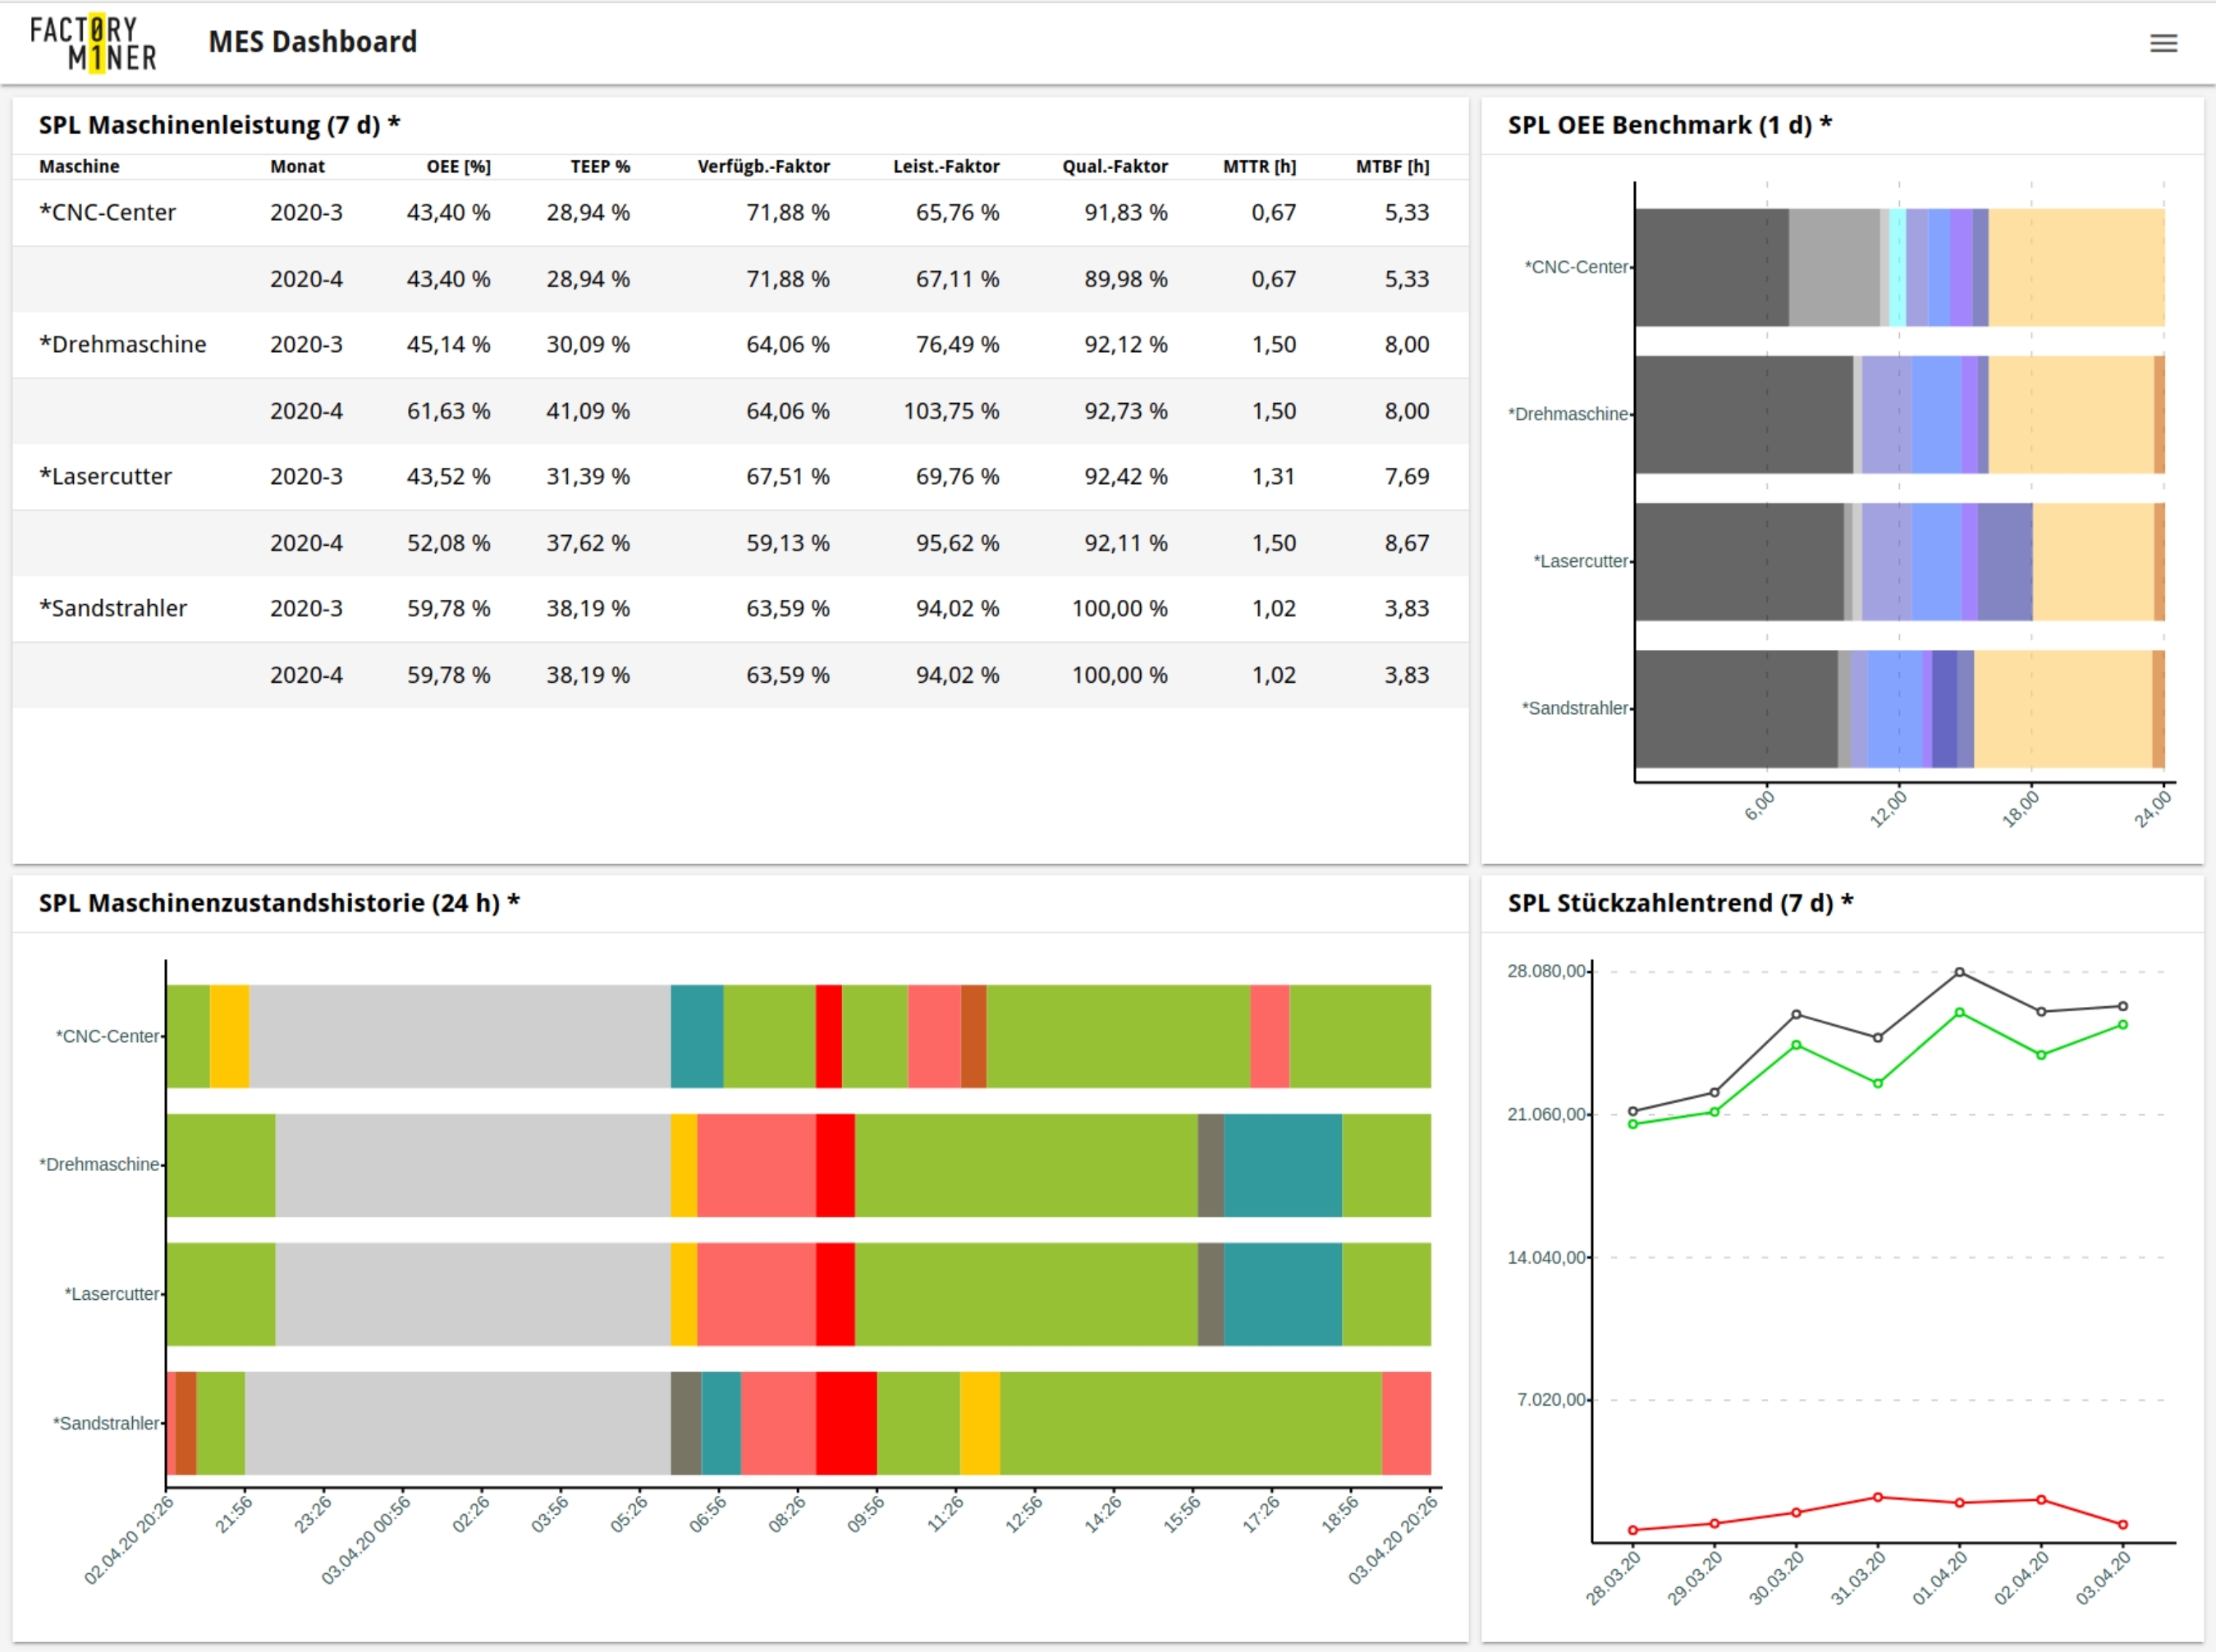Screen dimensions: 2216x1652
Task: Click CNC-Center cyan segment in OEE Benchmark
Action: (1897, 267)
